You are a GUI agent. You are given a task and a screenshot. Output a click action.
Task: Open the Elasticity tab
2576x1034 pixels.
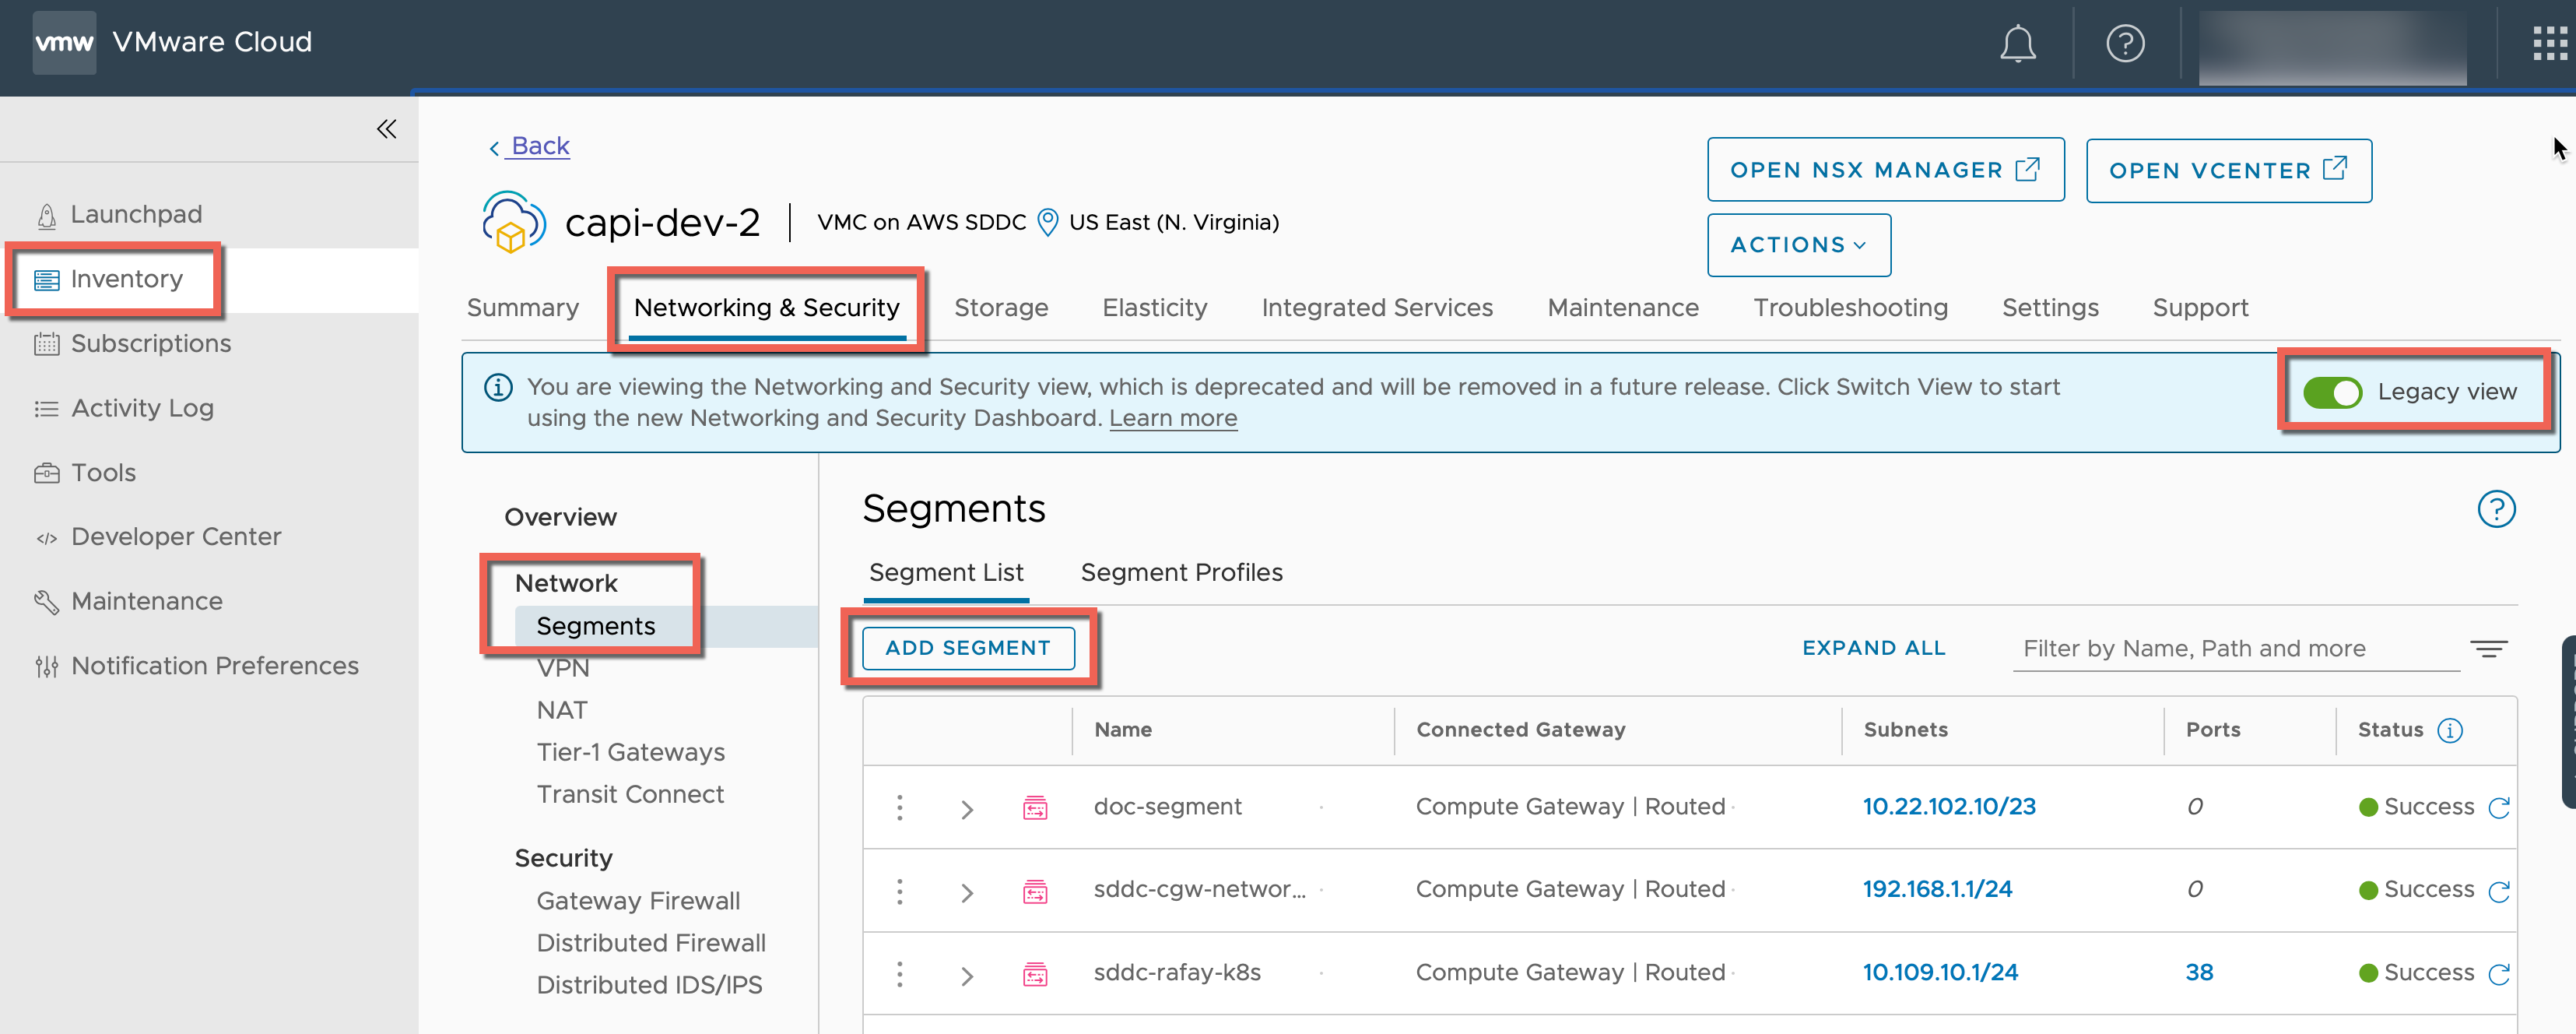[1154, 308]
